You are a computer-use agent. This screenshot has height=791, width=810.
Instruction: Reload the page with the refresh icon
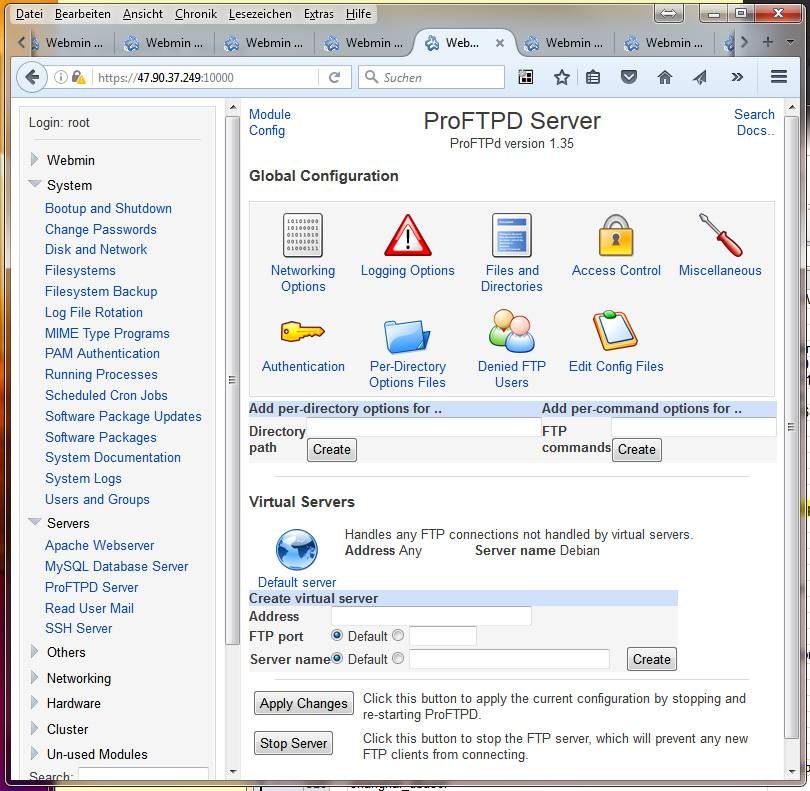pos(335,77)
